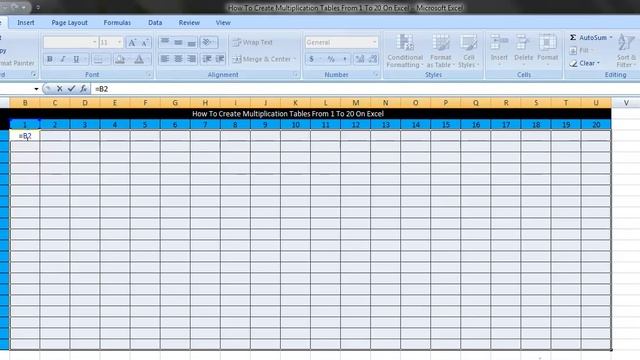This screenshot has height=360, width=640.
Task: Click formula bar showing =B2
Action: click(365, 89)
